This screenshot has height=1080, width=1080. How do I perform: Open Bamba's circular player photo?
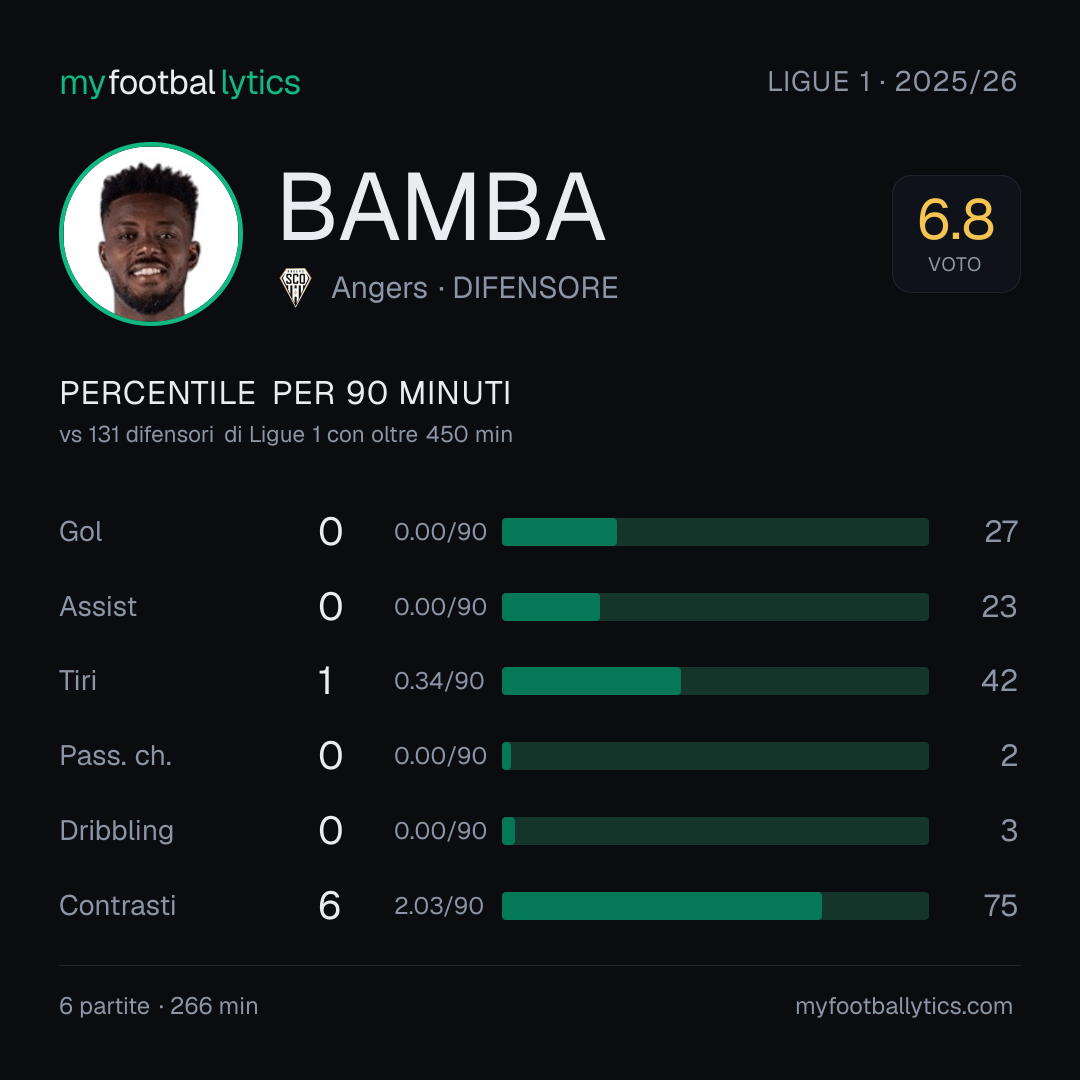click(x=151, y=233)
